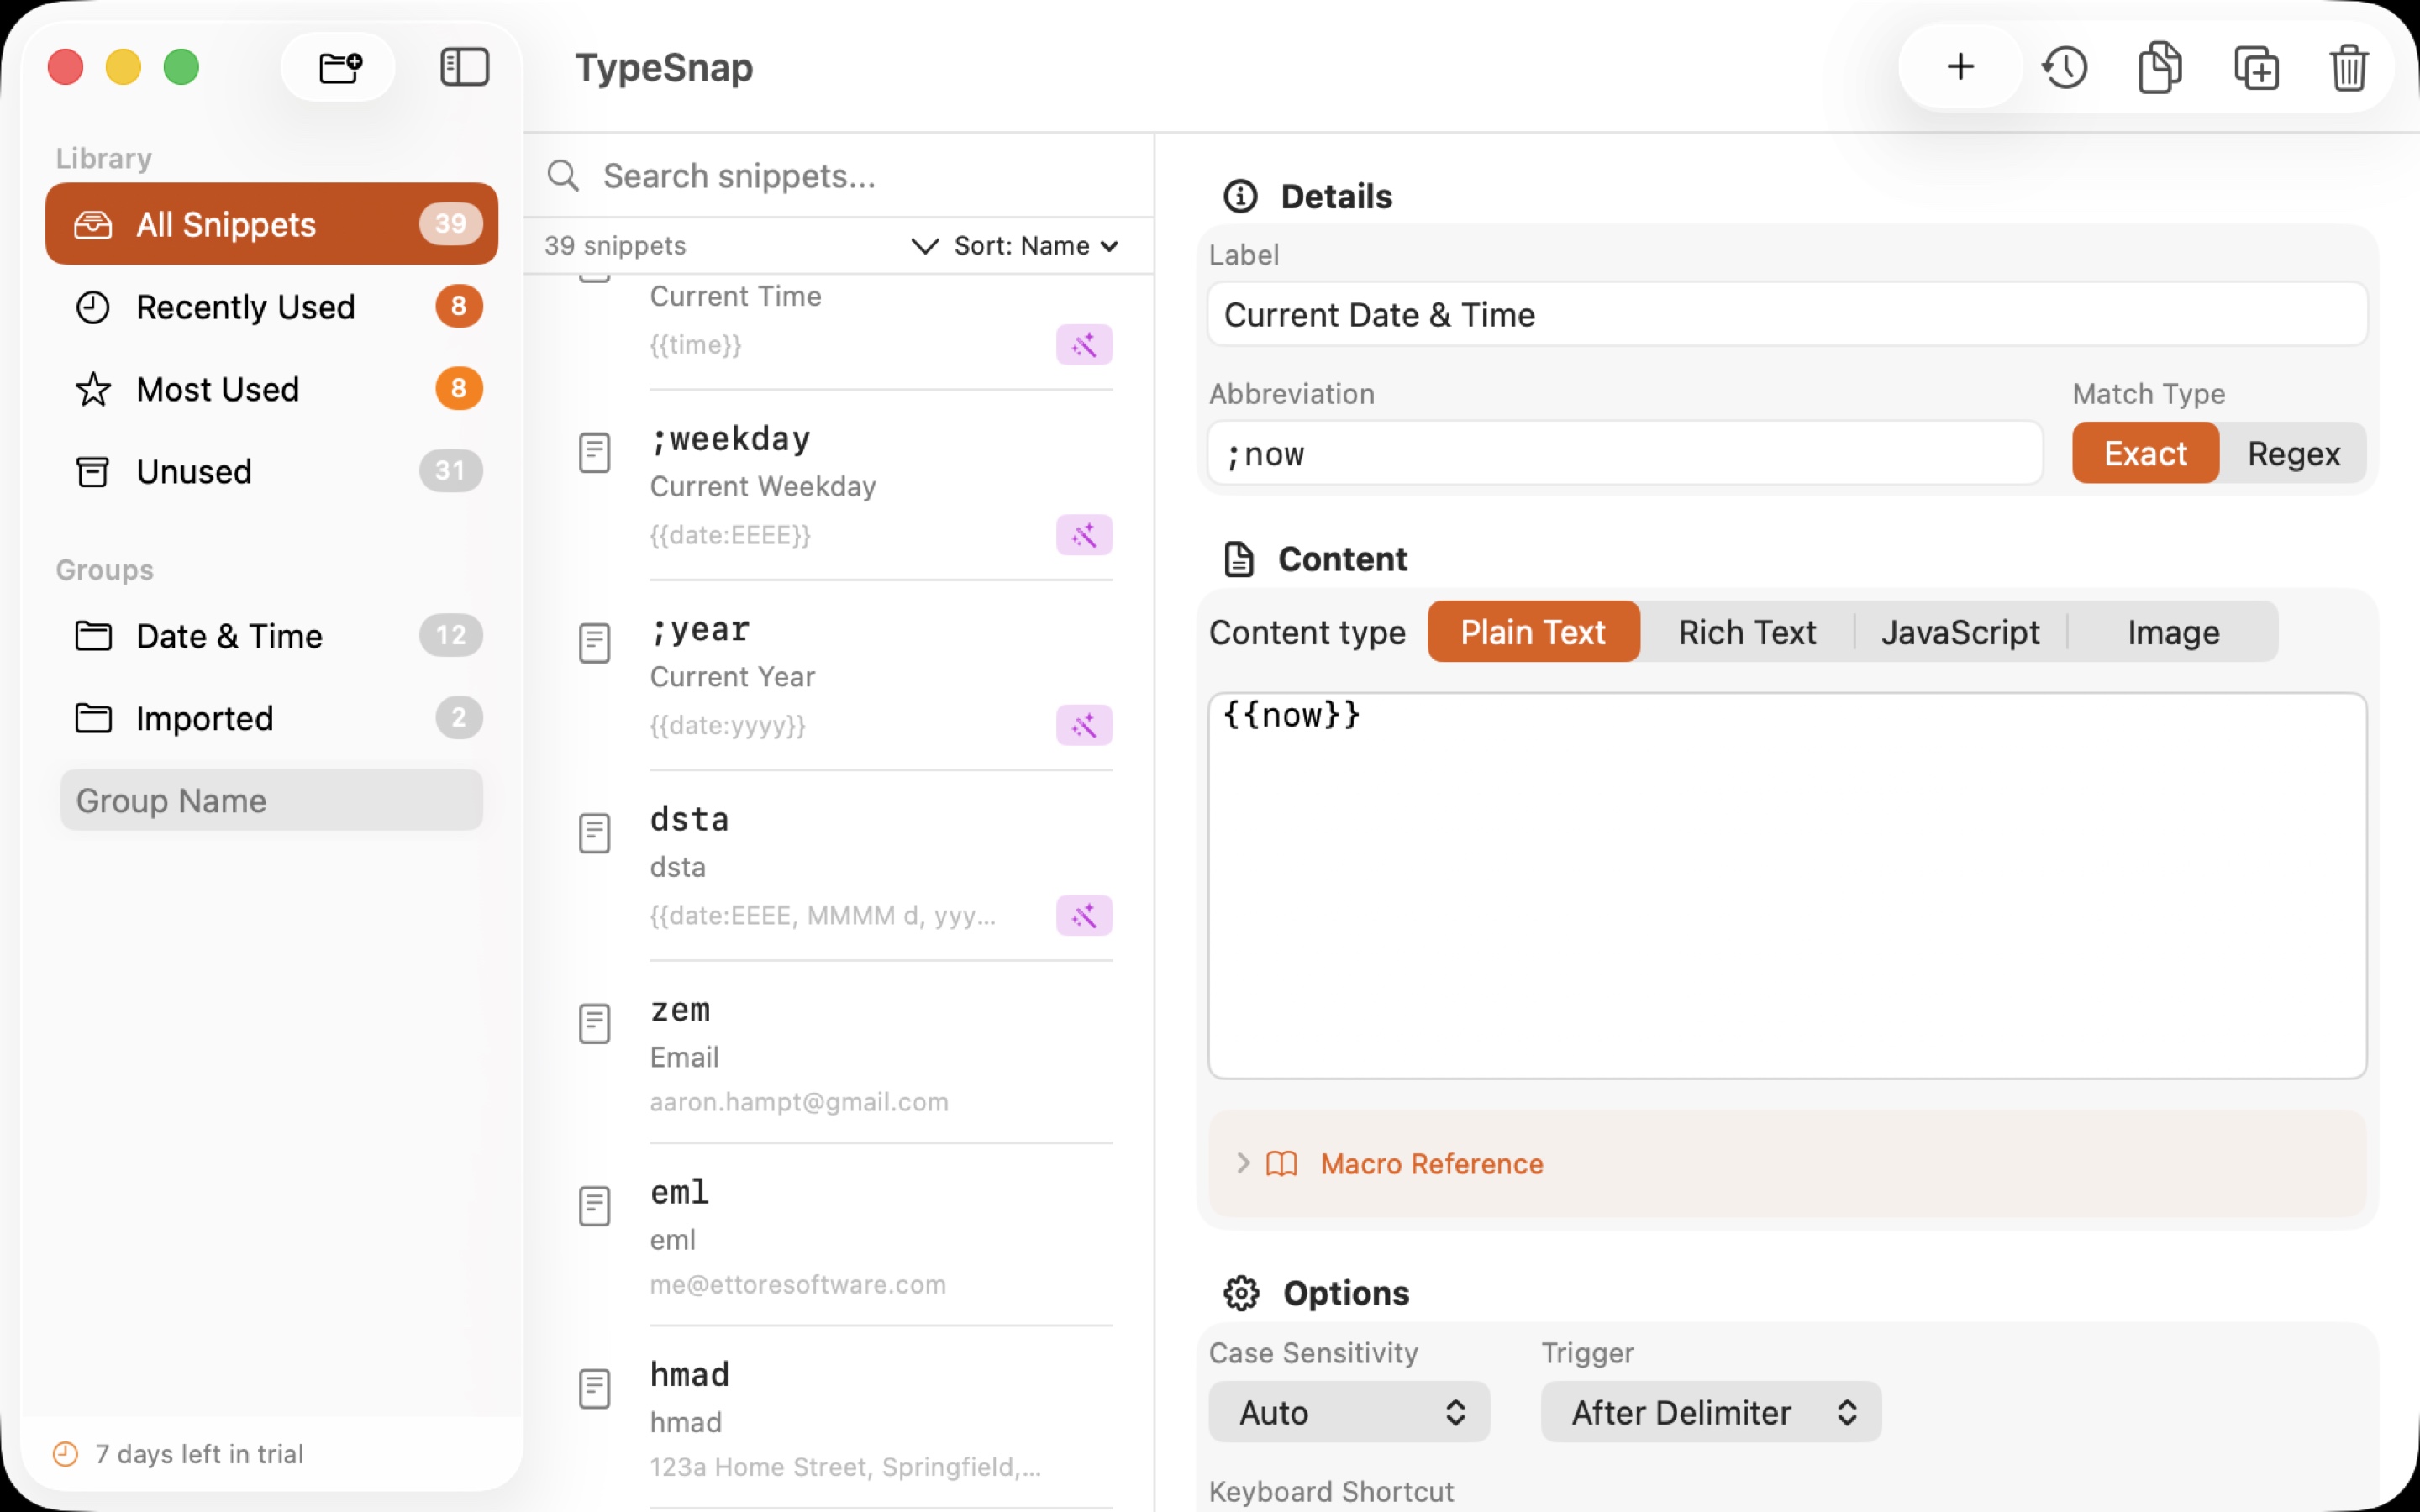Duplicate snippet with the add-copy icon
2420x1512 pixels.
(2257, 67)
